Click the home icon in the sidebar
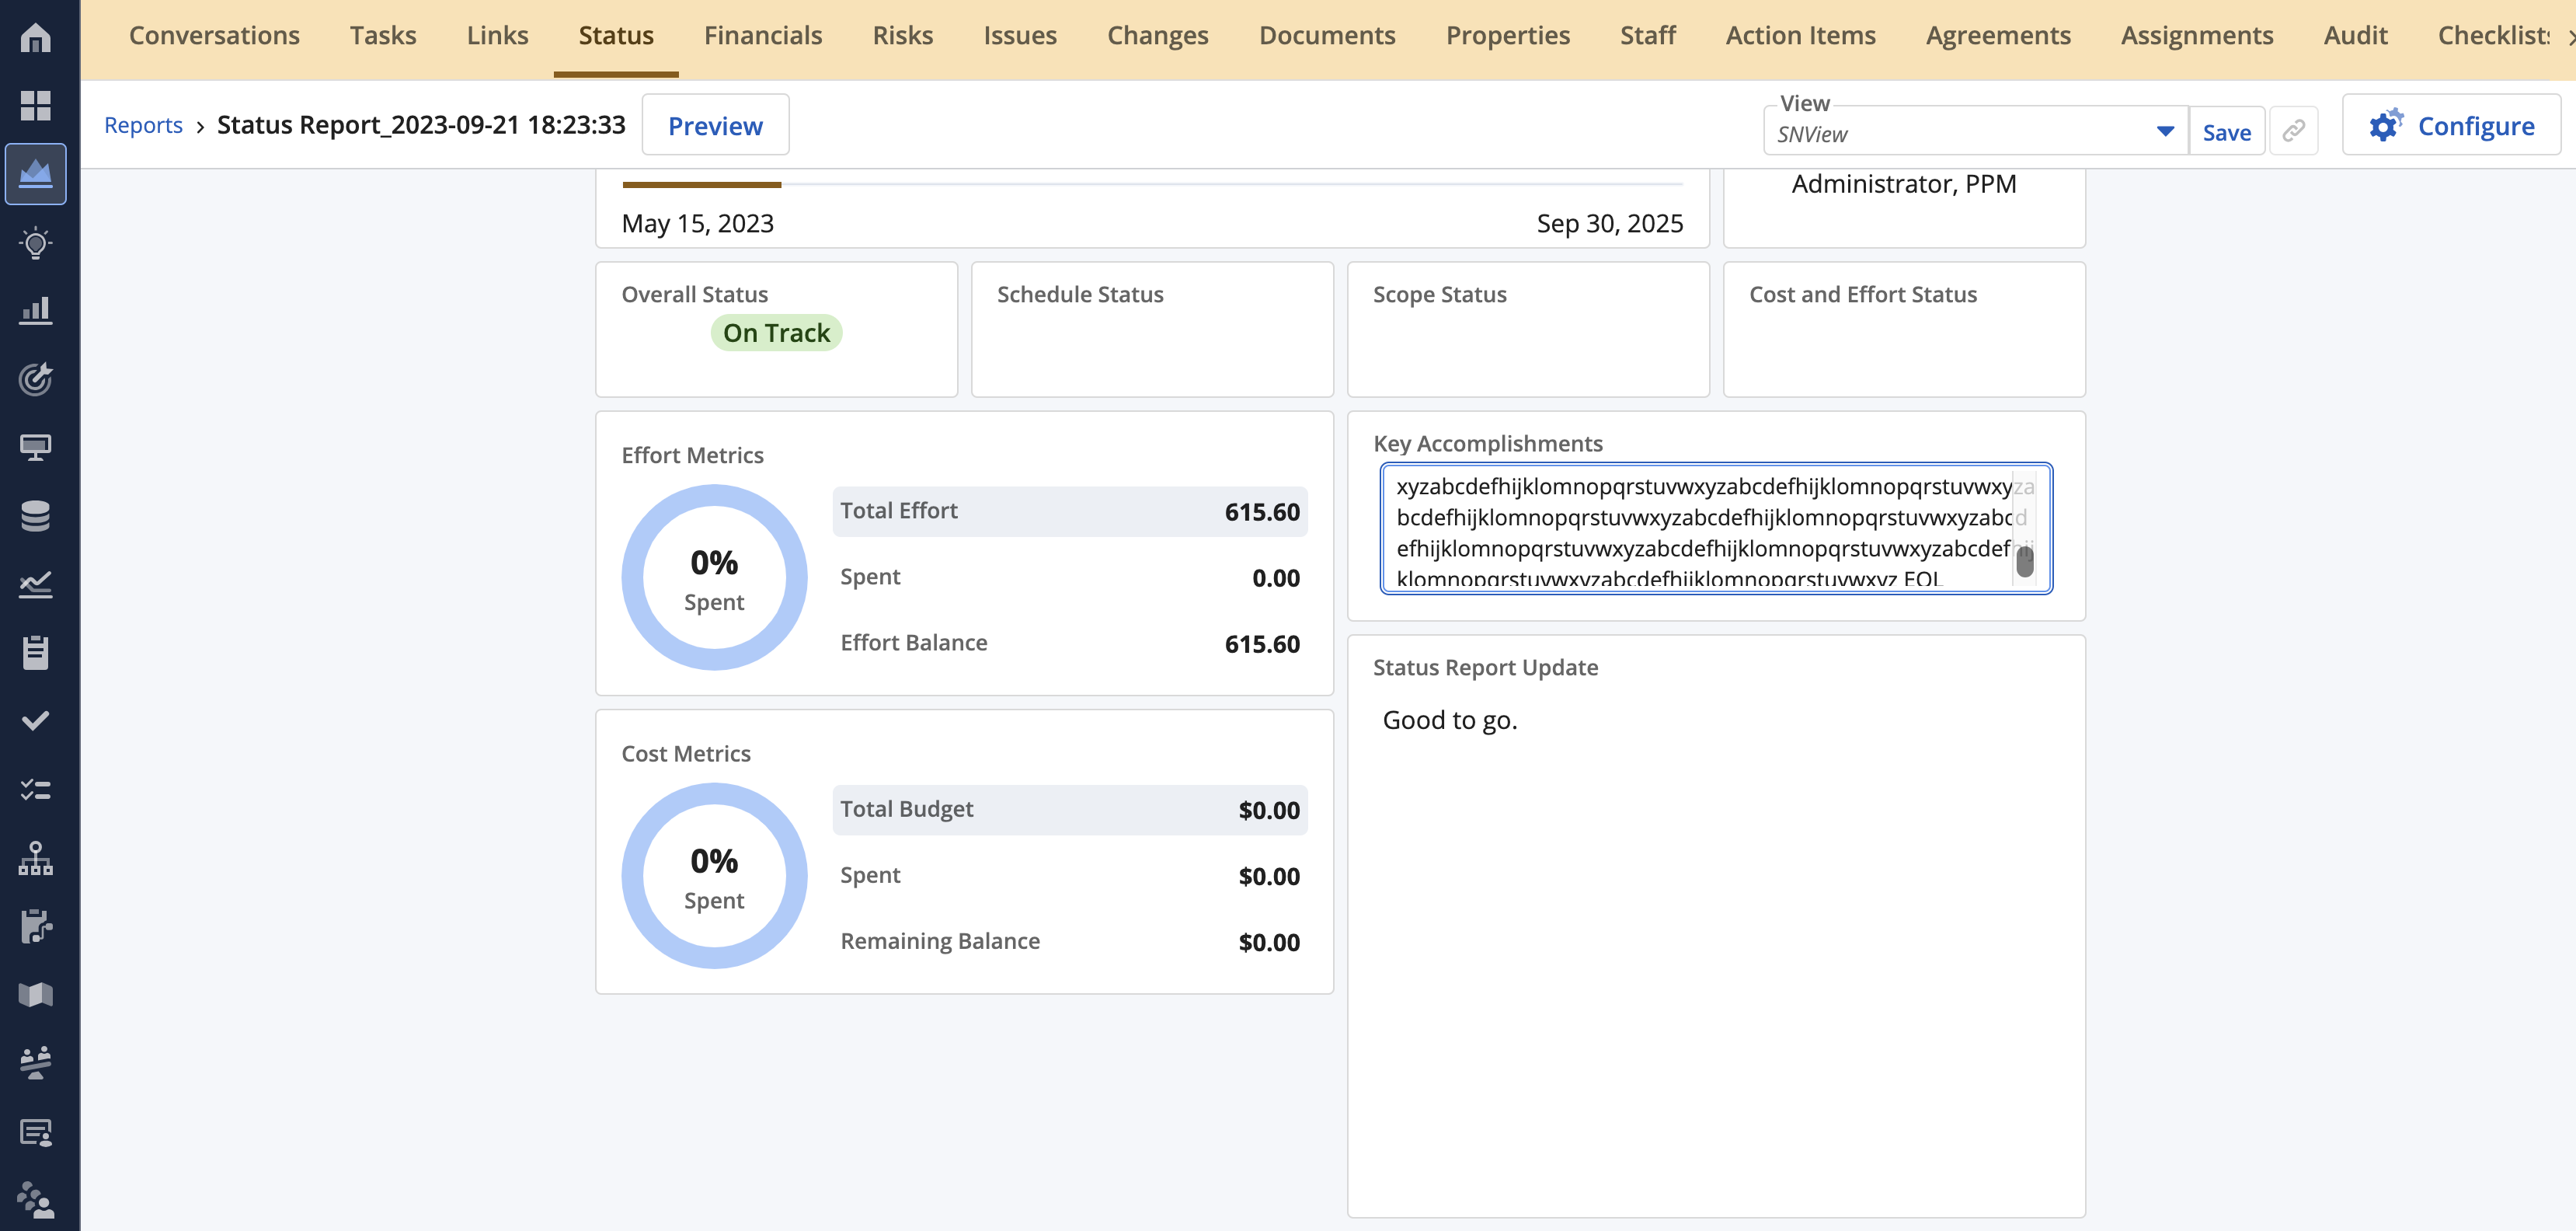 pyautogui.click(x=36, y=38)
